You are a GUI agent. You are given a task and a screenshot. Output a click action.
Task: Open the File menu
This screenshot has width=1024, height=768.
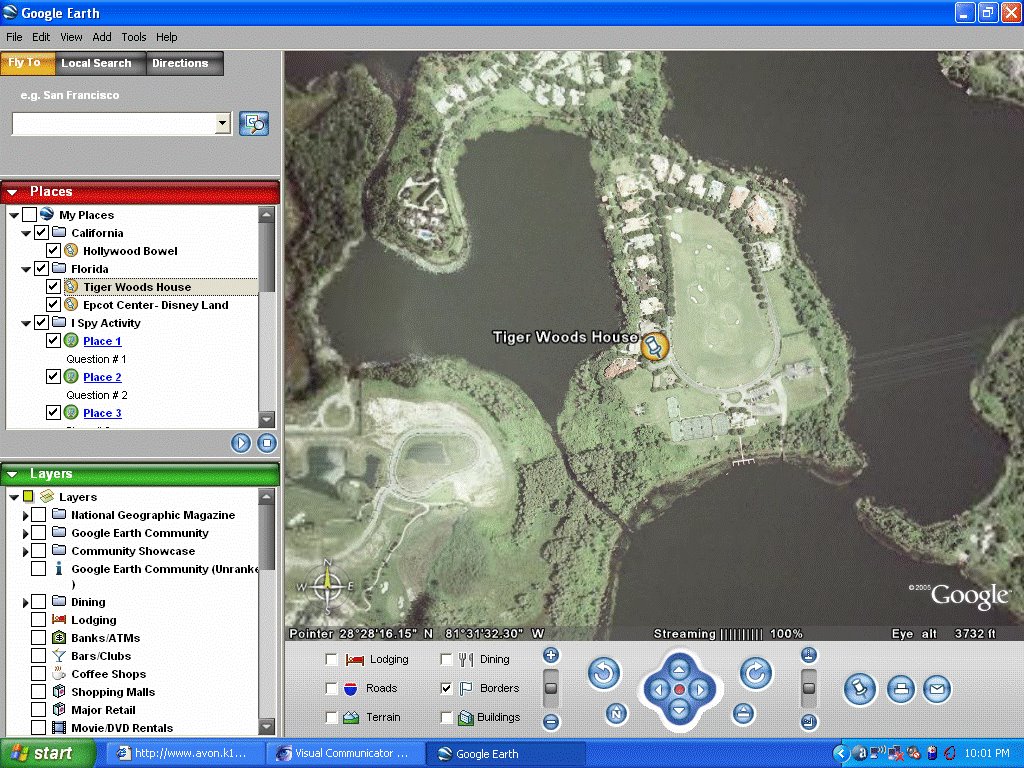click(14, 37)
